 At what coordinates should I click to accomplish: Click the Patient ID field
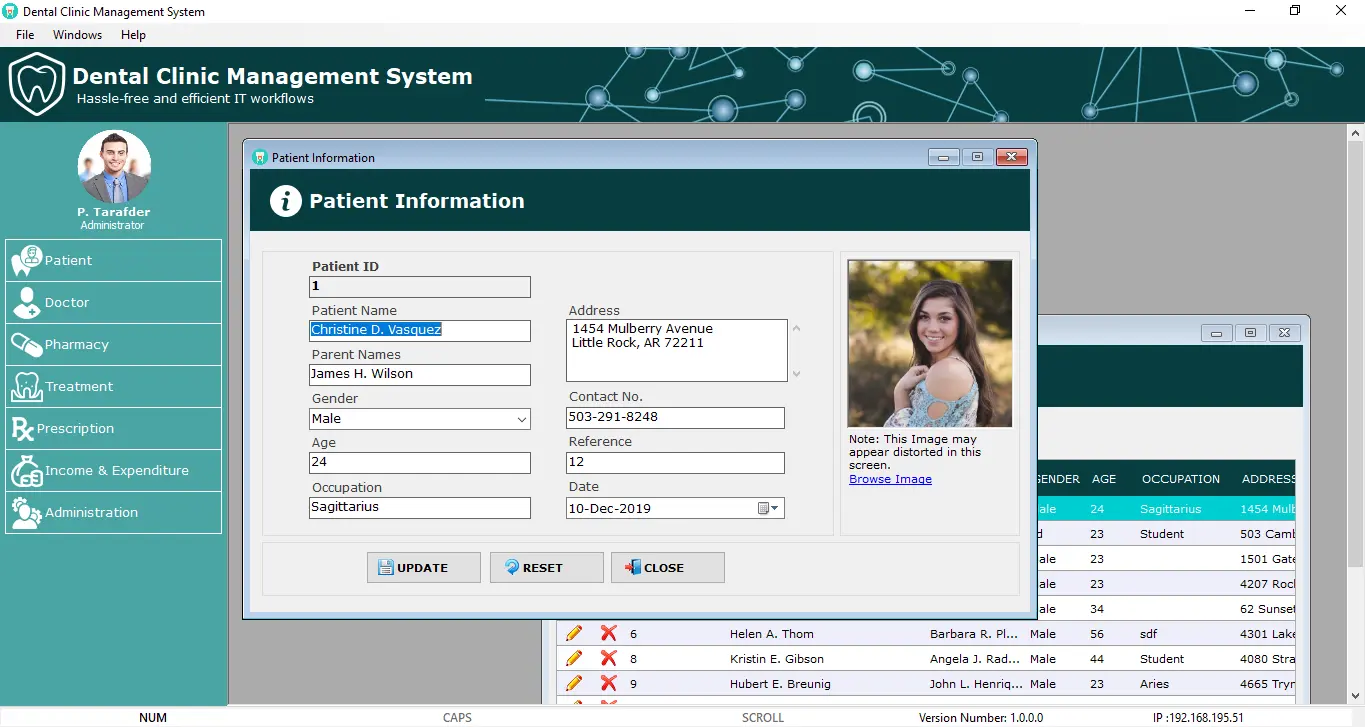tap(420, 286)
